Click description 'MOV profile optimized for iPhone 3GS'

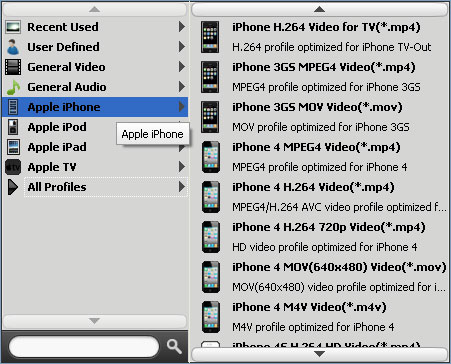pos(321,127)
